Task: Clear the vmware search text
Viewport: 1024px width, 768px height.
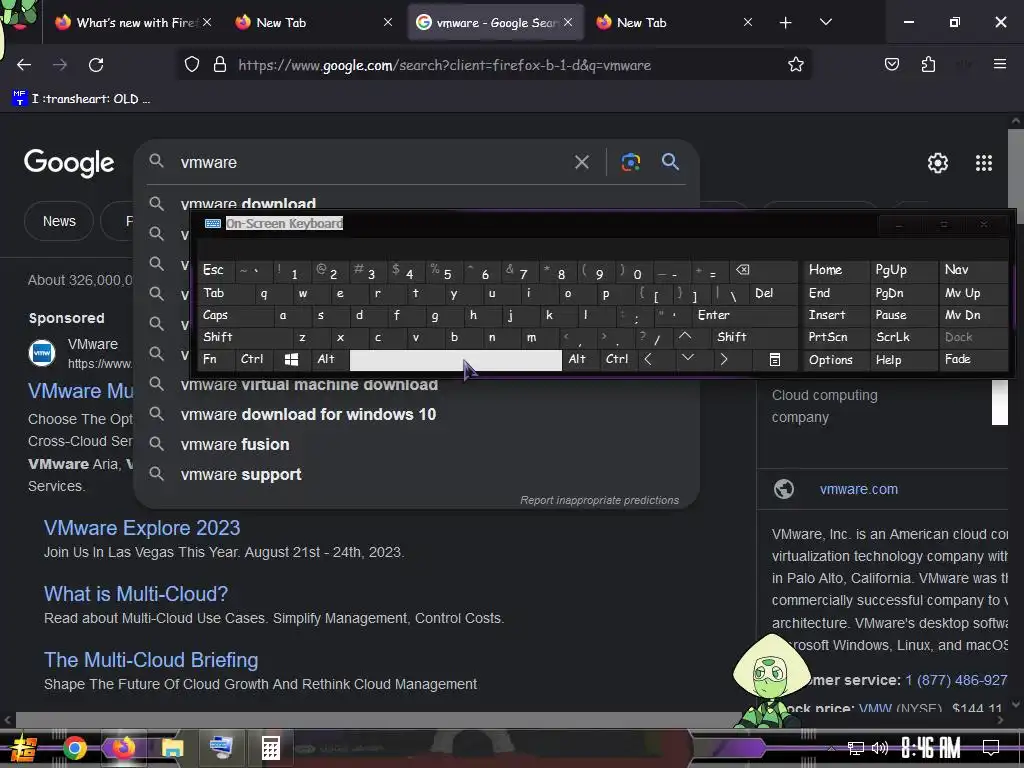Action: [581, 162]
